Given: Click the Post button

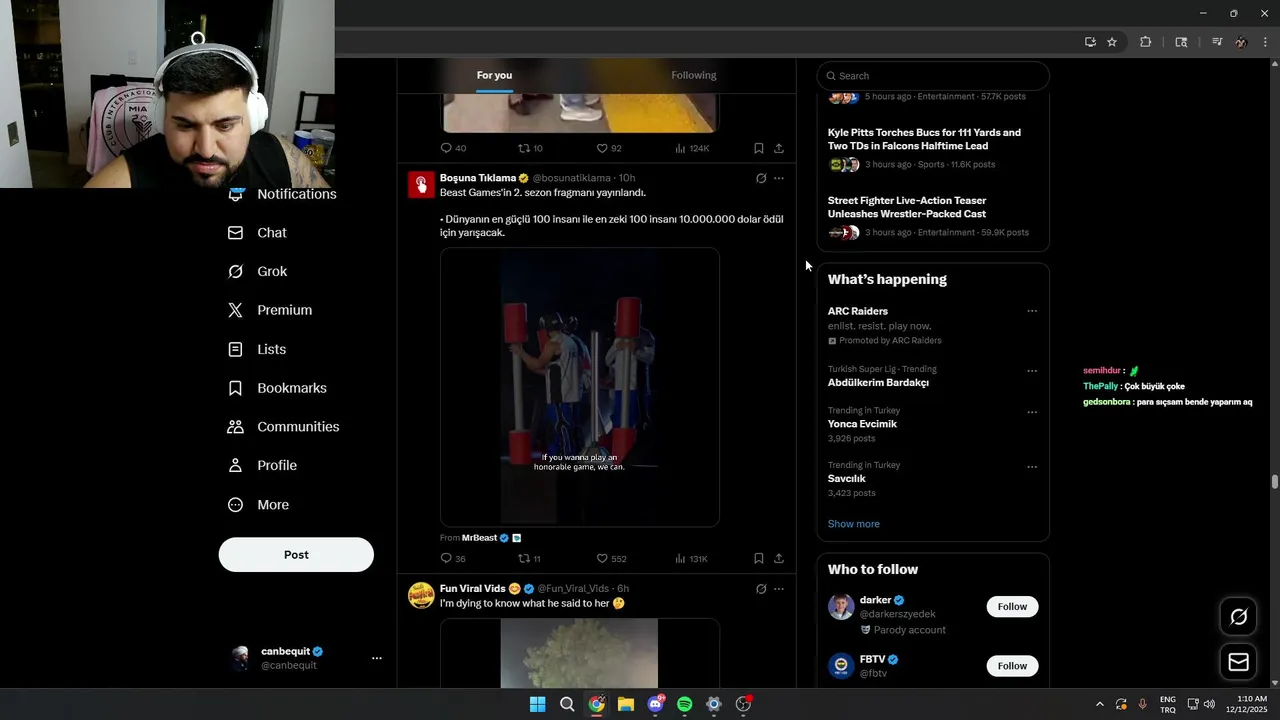Looking at the screenshot, I should [296, 555].
